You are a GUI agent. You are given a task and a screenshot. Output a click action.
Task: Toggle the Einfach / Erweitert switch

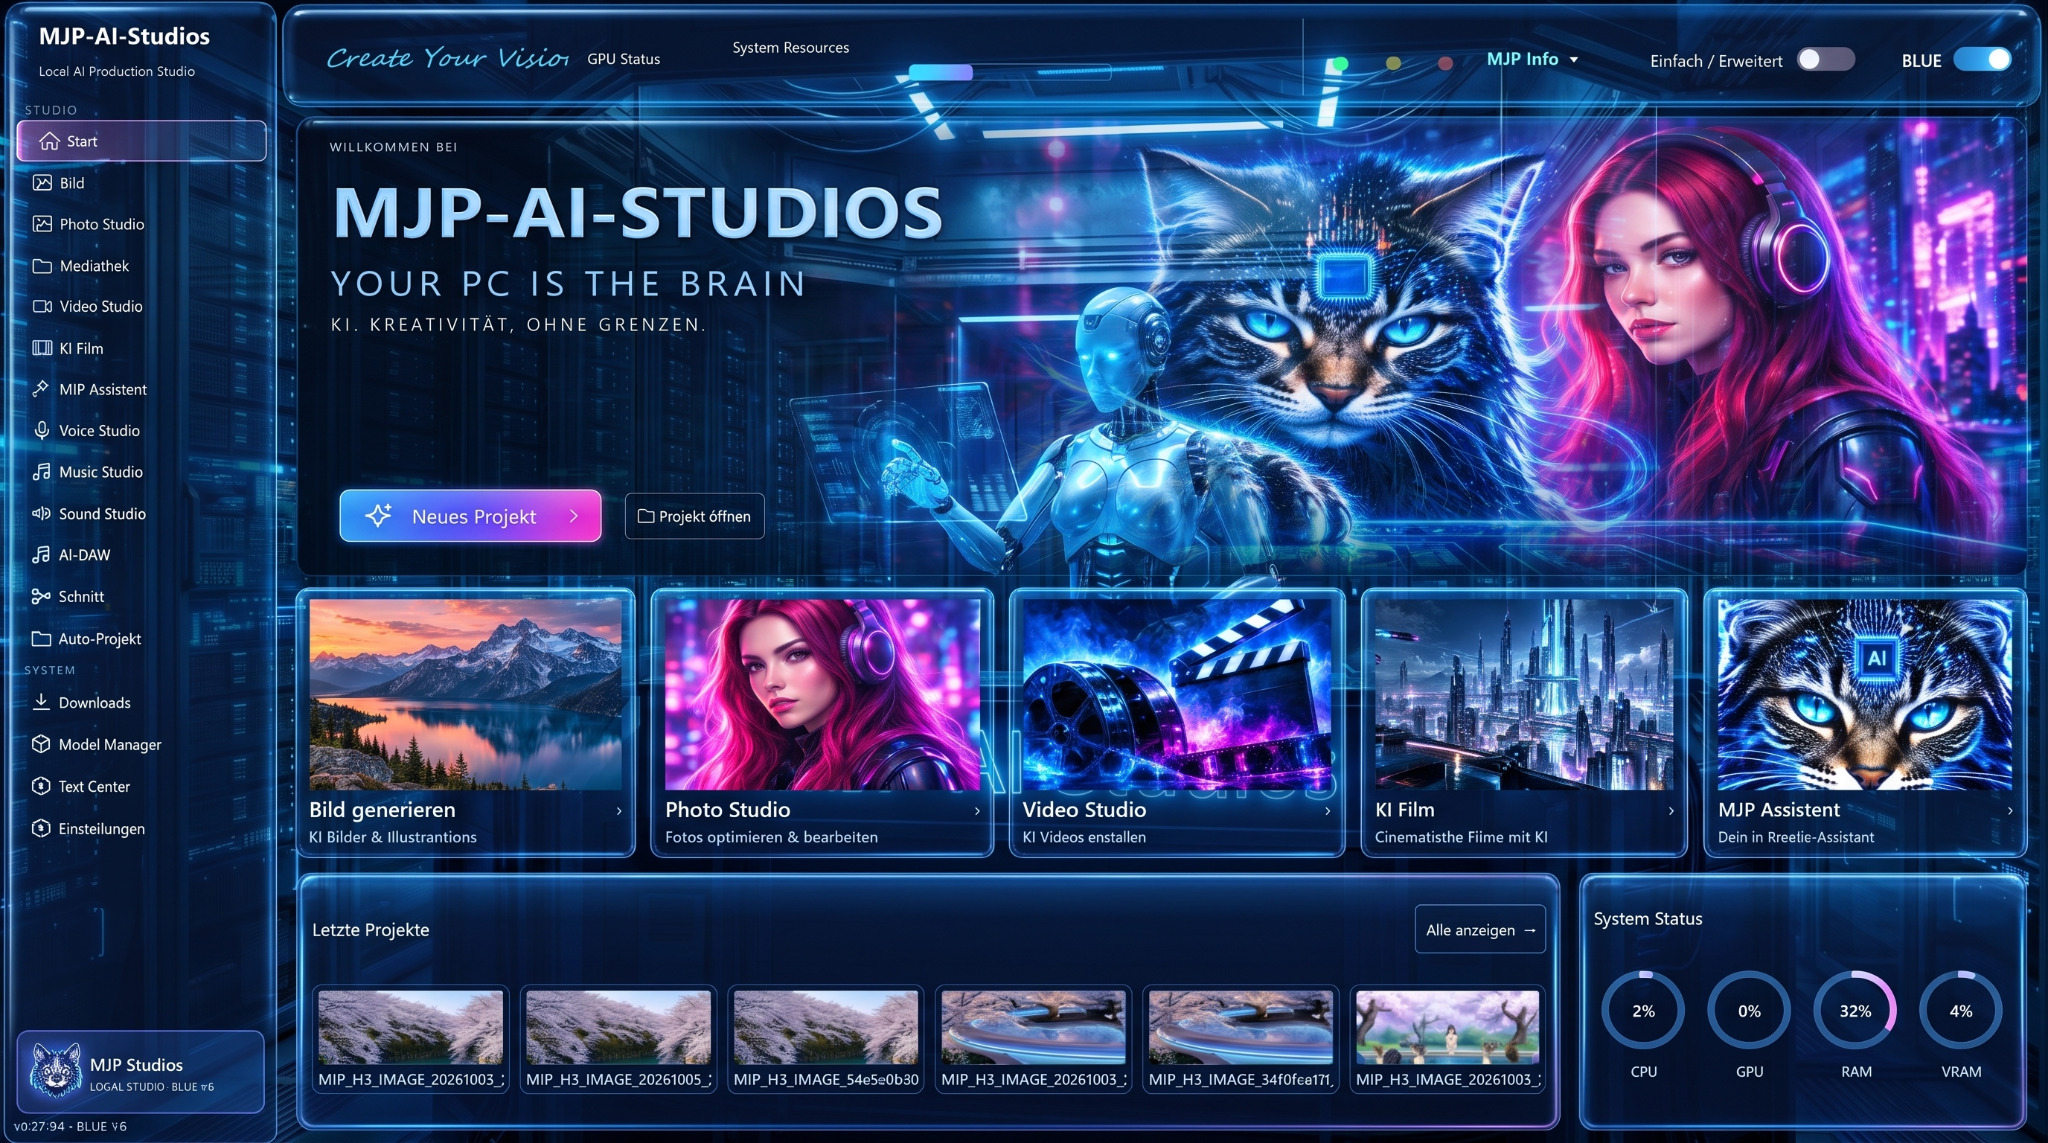pyautogui.click(x=1825, y=60)
